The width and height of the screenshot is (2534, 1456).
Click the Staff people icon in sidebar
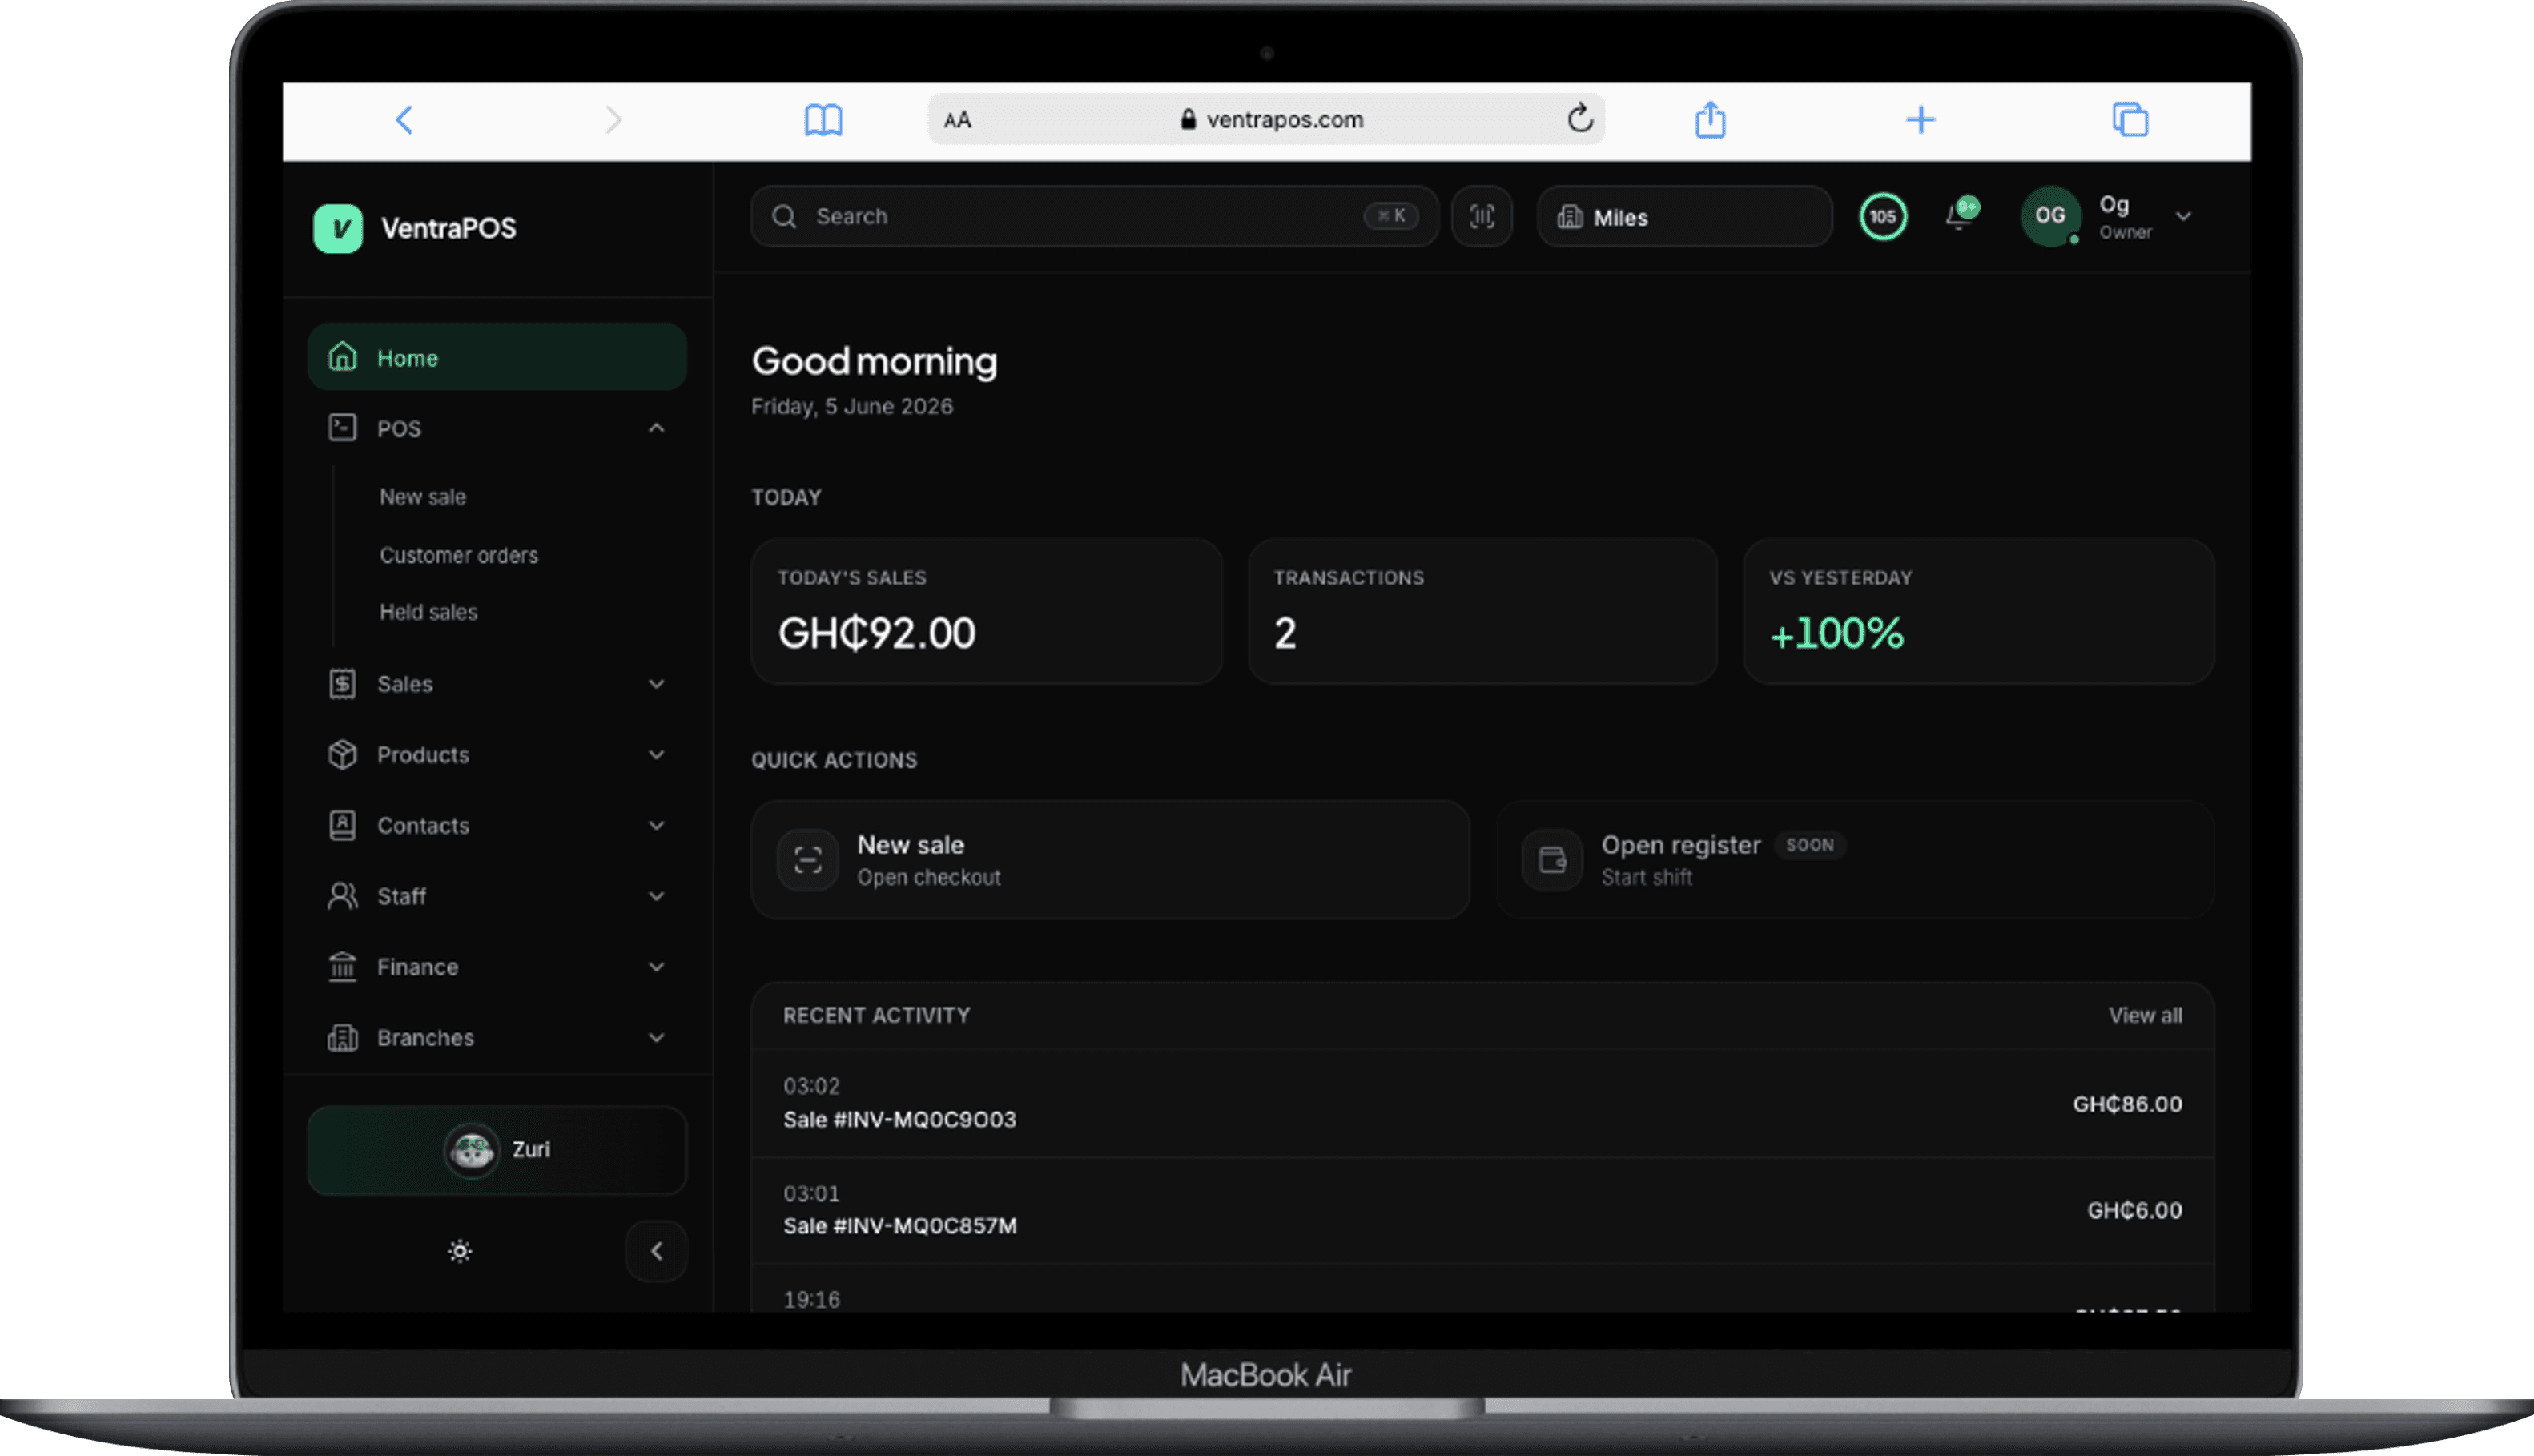pos(342,896)
